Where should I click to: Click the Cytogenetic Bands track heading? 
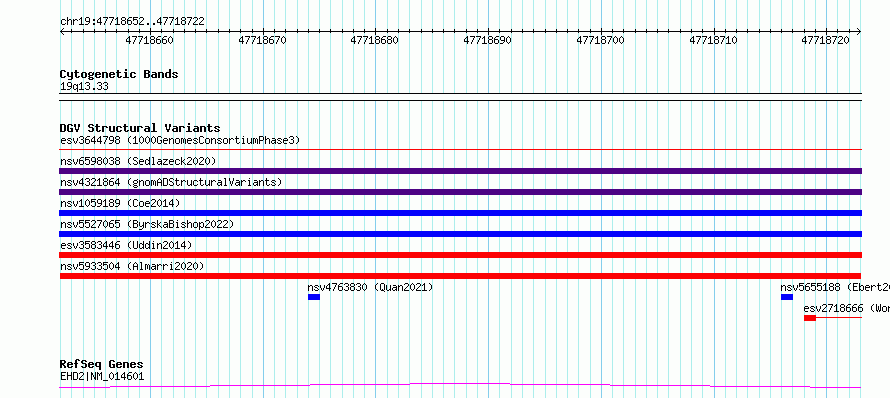click(119, 74)
